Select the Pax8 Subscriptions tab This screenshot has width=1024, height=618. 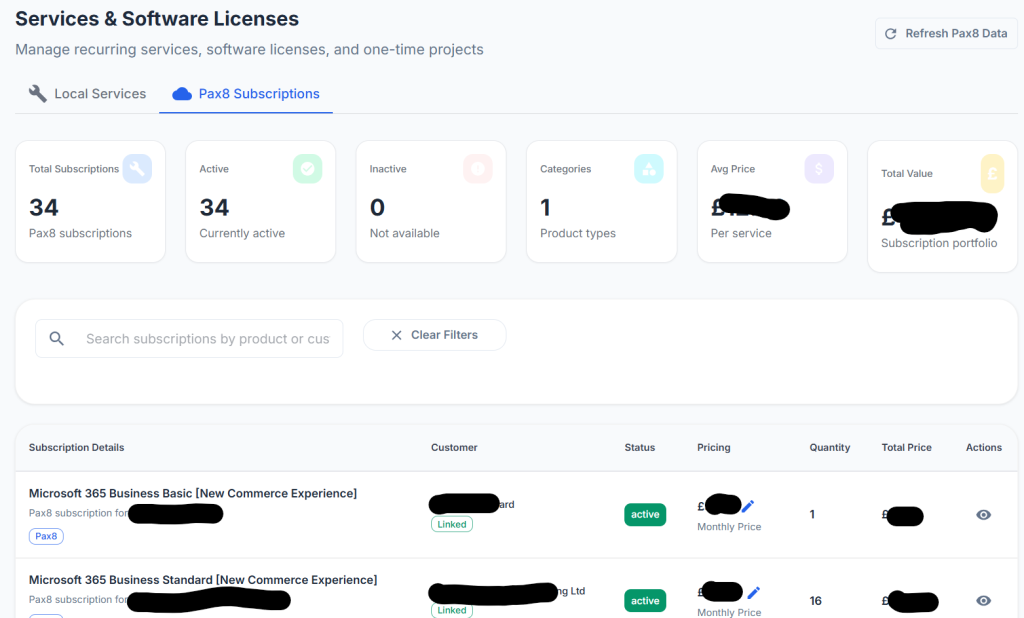246,93
